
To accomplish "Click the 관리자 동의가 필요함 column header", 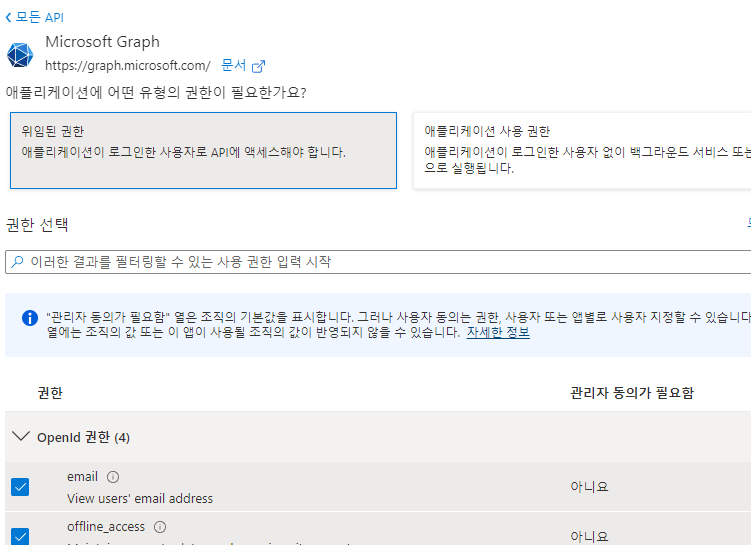I will (x=632, y=393).
